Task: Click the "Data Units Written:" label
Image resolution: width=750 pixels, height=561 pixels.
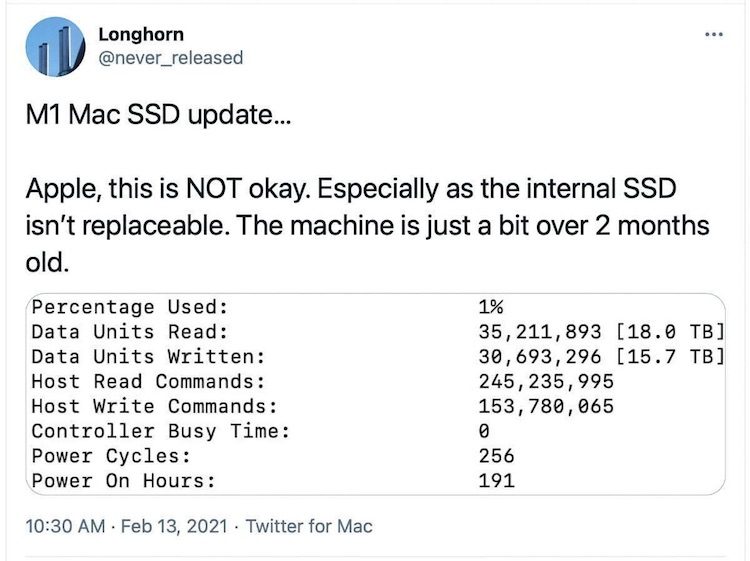Action: coord(148,356)
